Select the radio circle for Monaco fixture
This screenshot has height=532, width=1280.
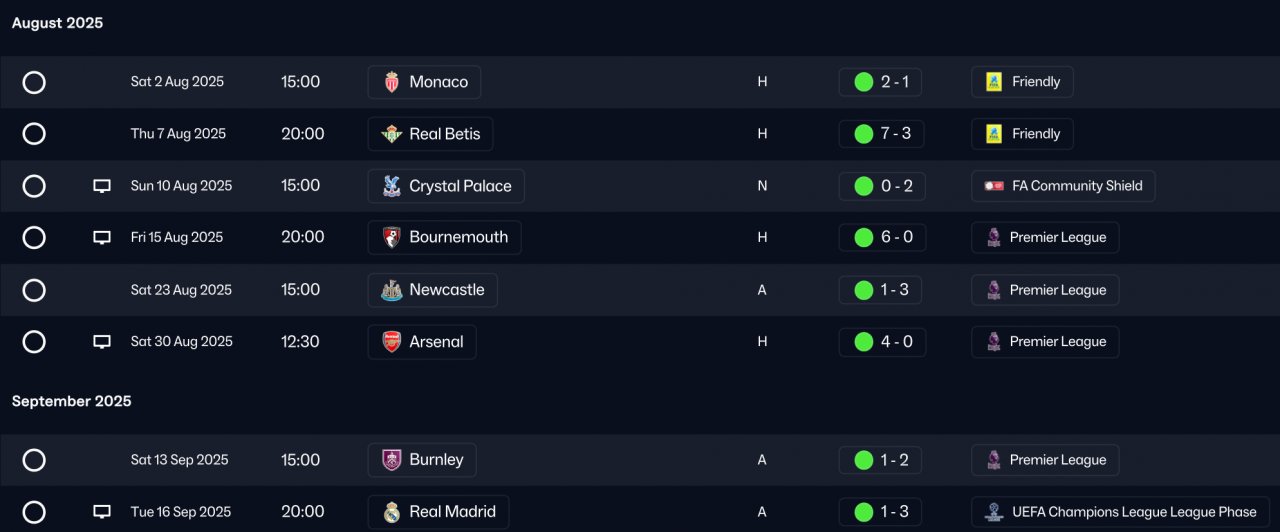pos(34,82)
